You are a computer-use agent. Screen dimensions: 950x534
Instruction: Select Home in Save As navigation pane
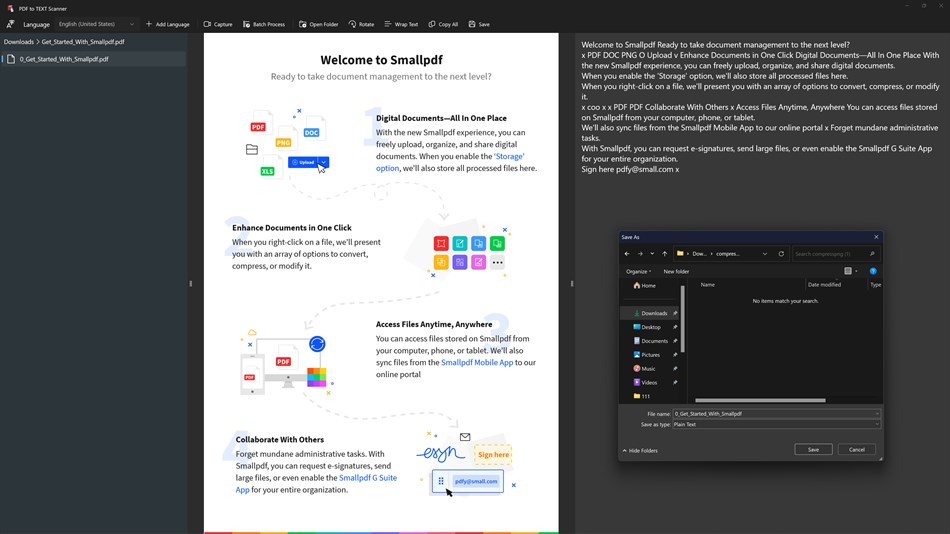pyautogui.click(x=644, y=285)
